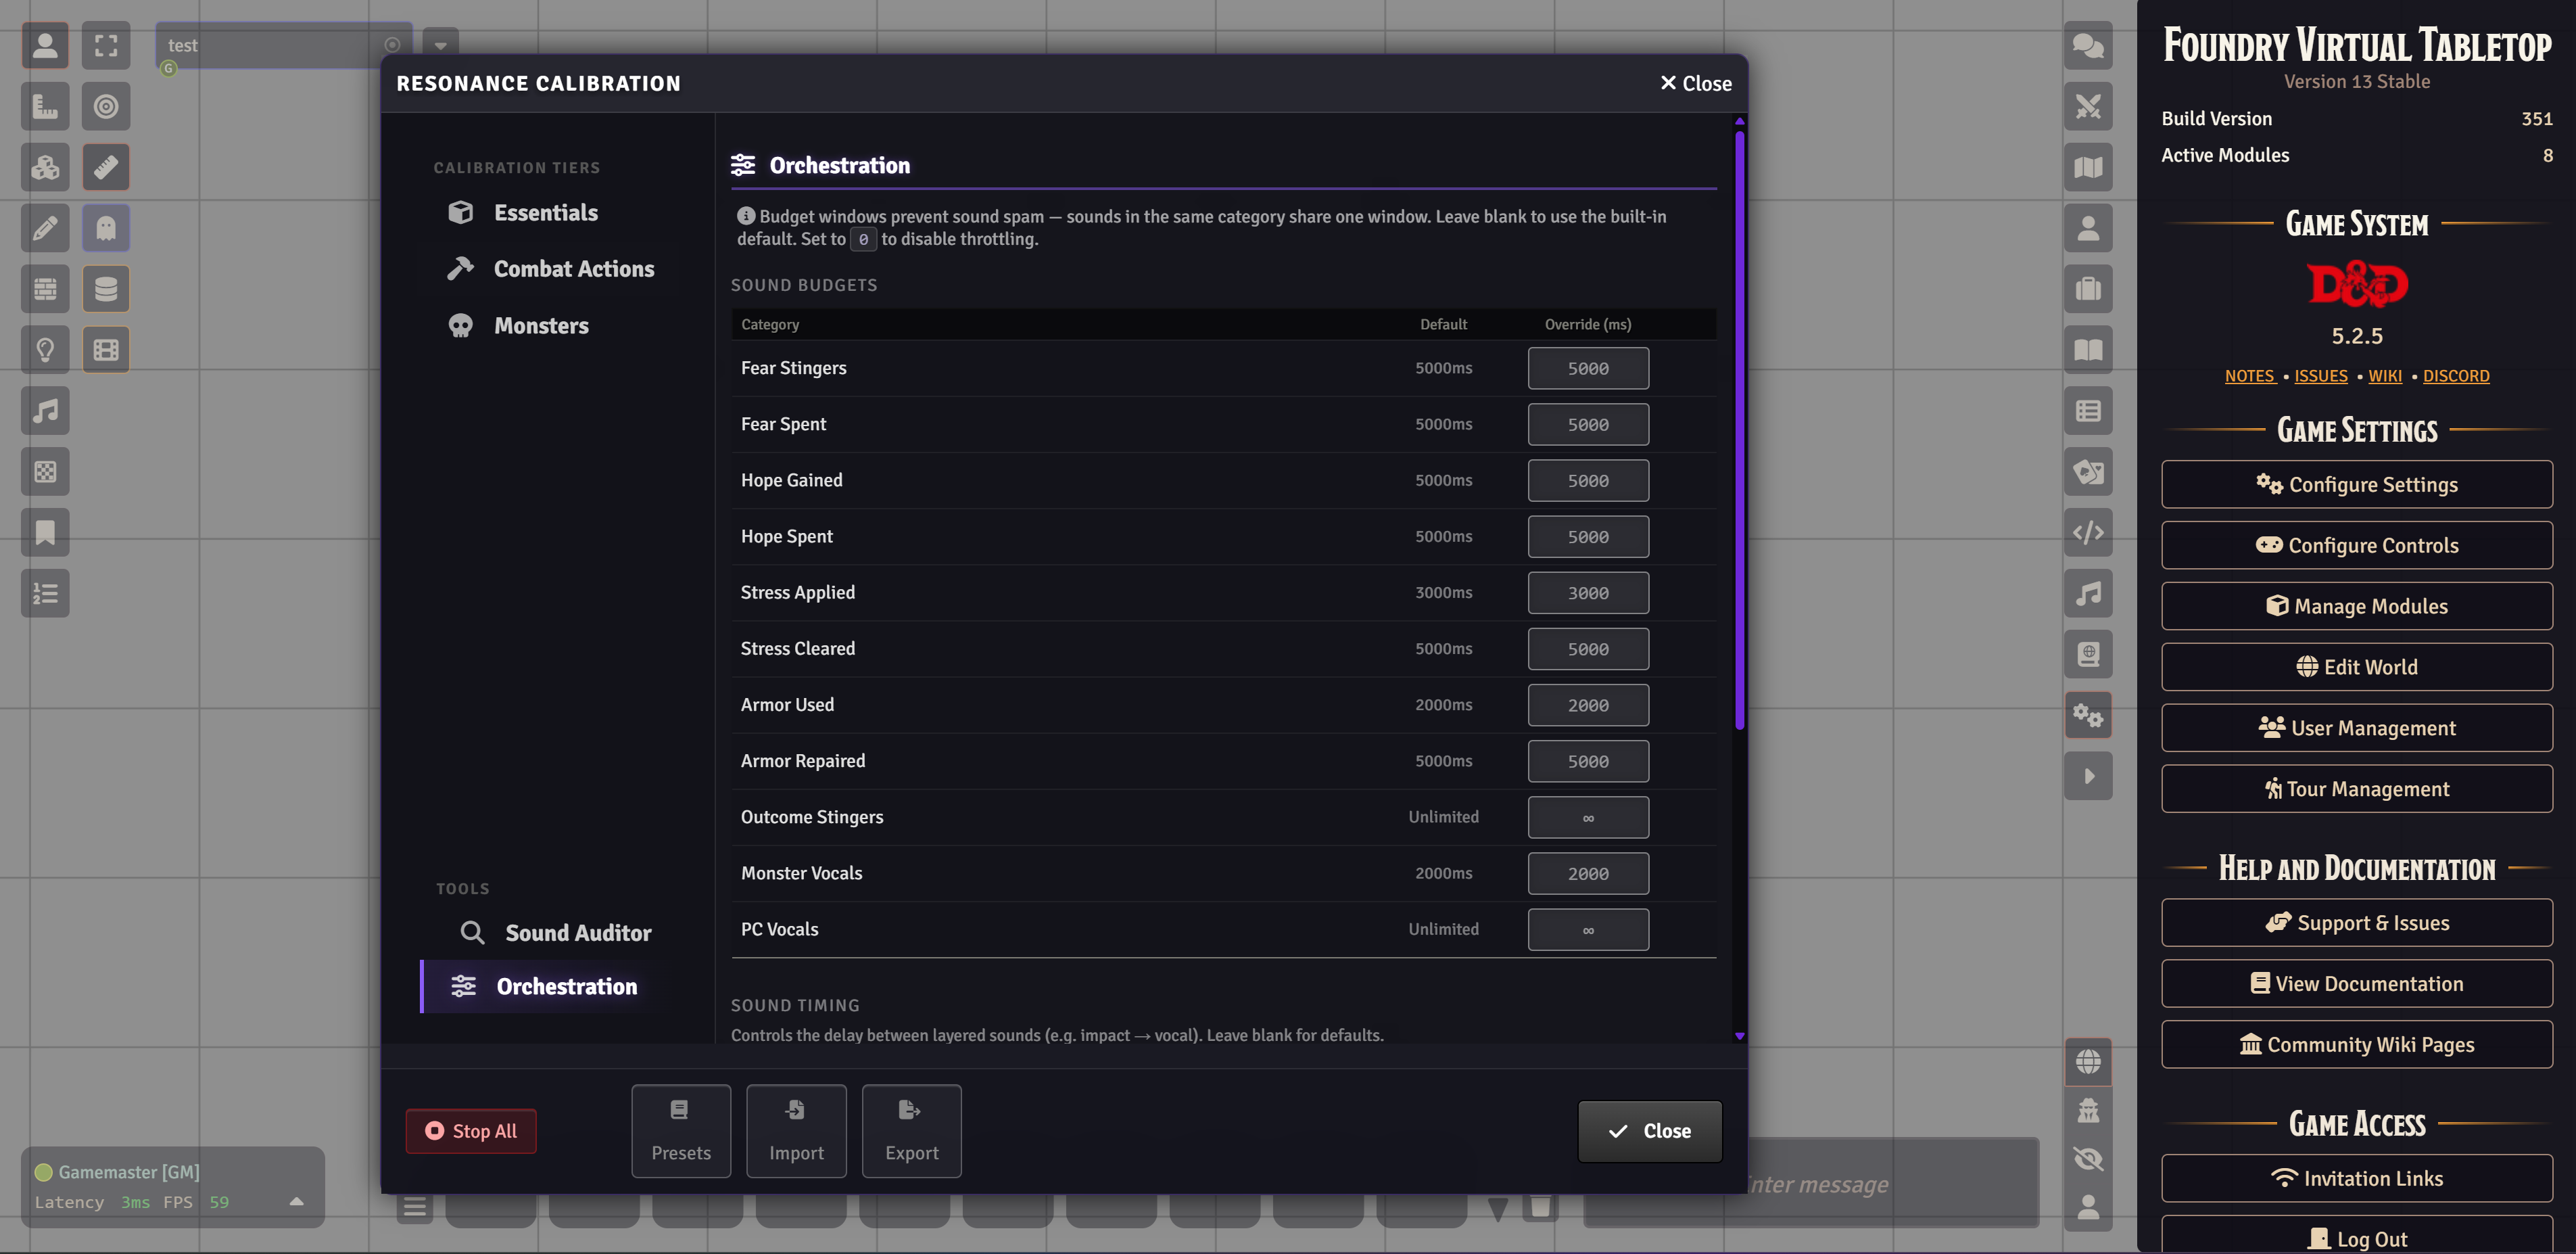The width and height of the screenshot is (2576, 1254).
Task: Click the Stop All button
Action: 471,1132
